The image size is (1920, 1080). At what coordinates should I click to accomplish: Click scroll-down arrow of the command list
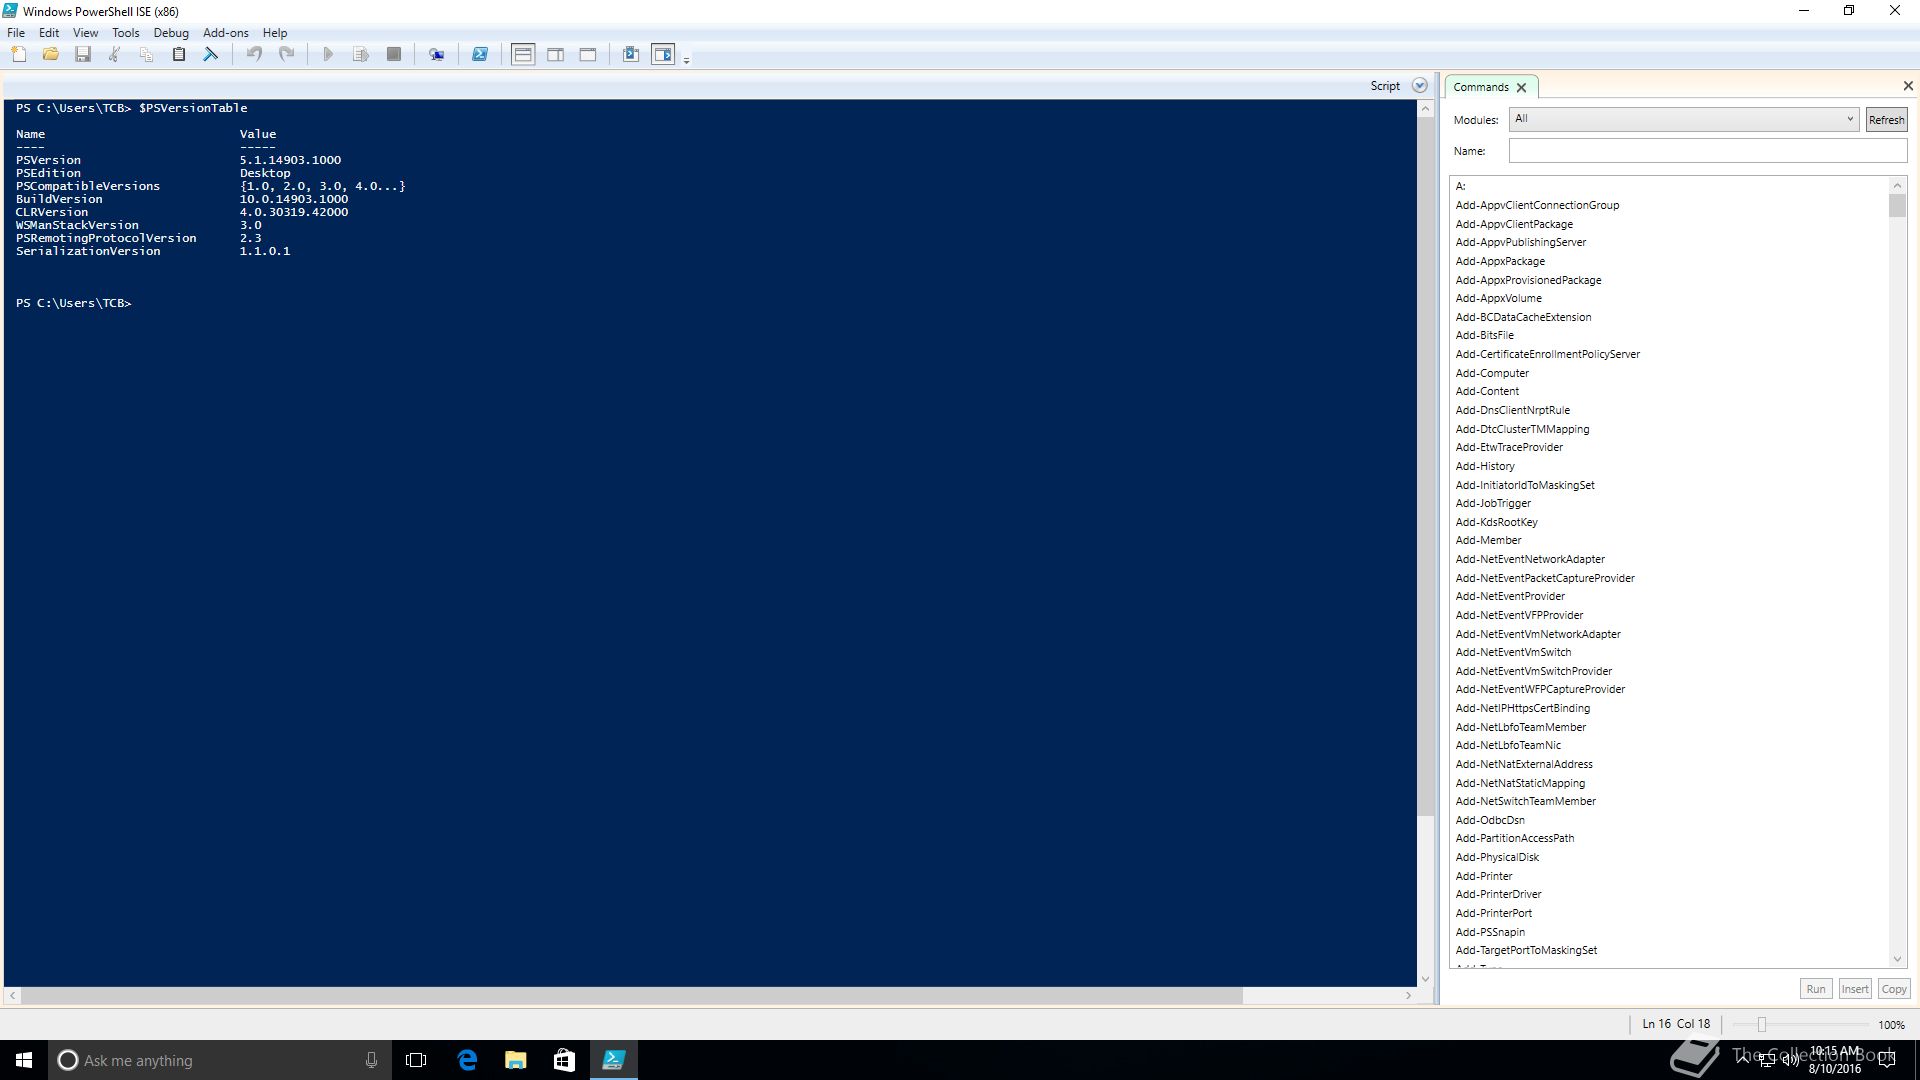1897,959
